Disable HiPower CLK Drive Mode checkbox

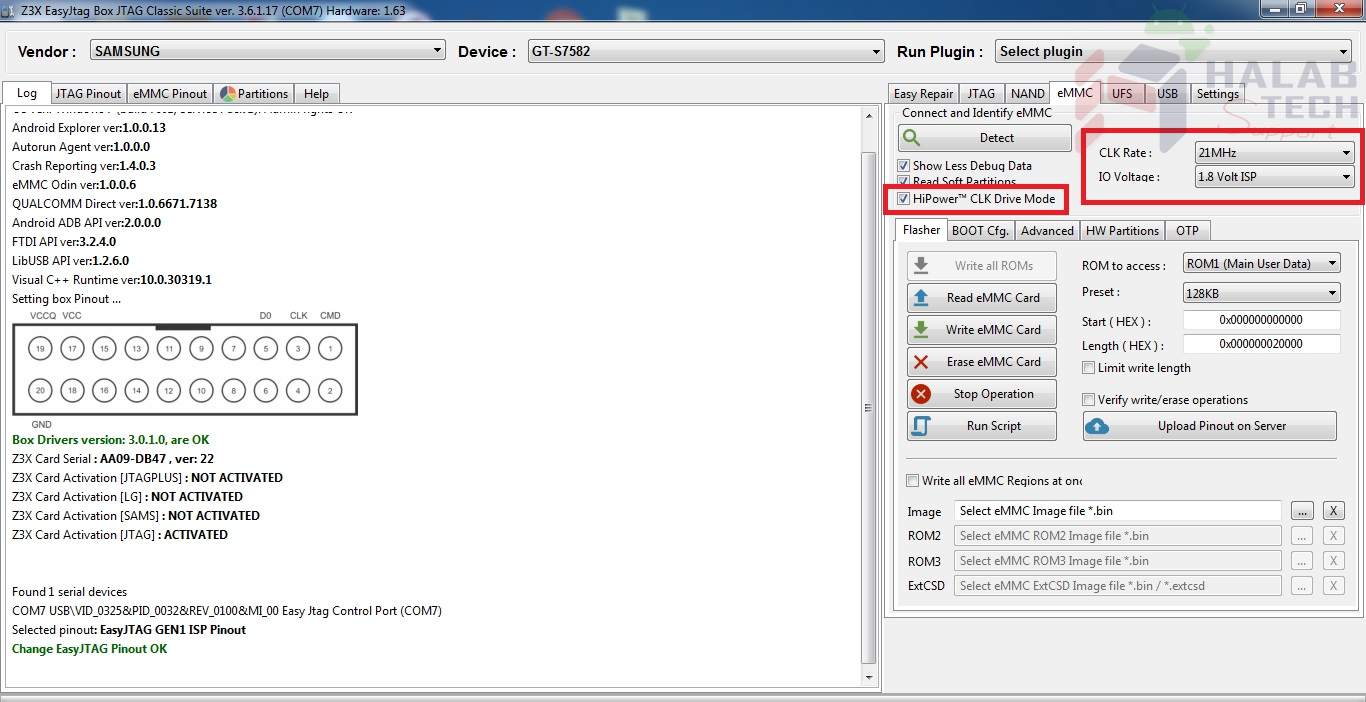904,199
